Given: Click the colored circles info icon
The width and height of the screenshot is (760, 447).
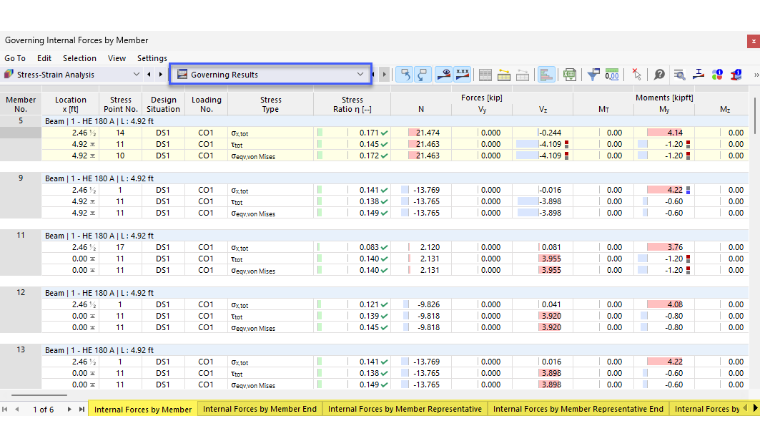Looking at the screenshot, I should 717,75.
